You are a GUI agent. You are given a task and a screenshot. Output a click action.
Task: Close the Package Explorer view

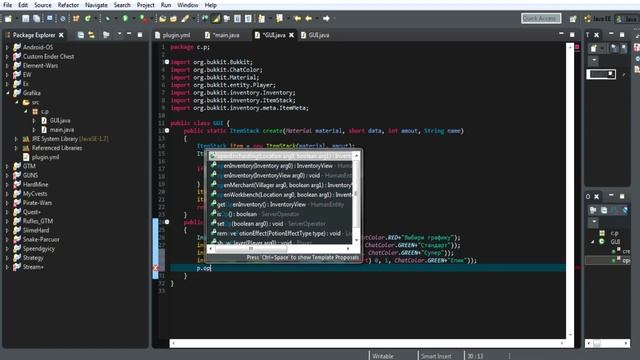pos(61,35)
